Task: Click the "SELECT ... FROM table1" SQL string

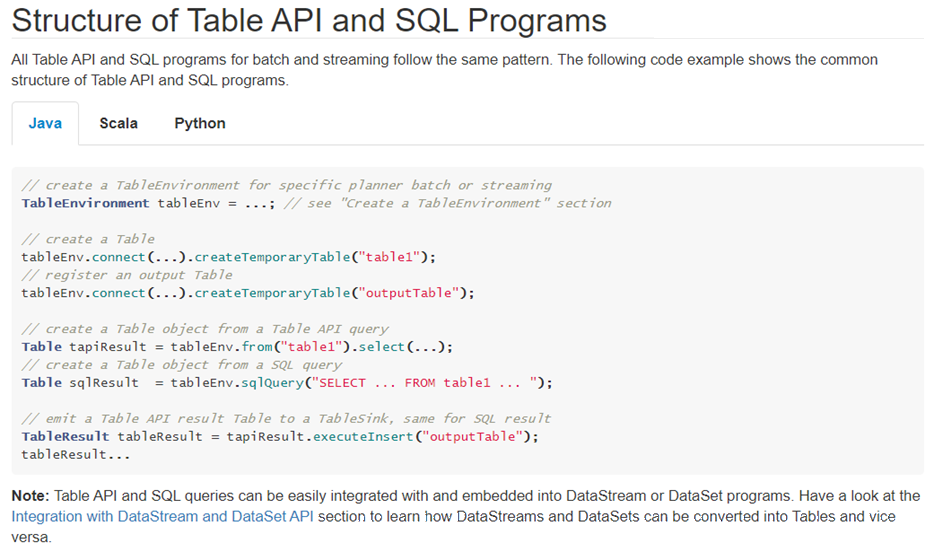Action: coord(424,383)
